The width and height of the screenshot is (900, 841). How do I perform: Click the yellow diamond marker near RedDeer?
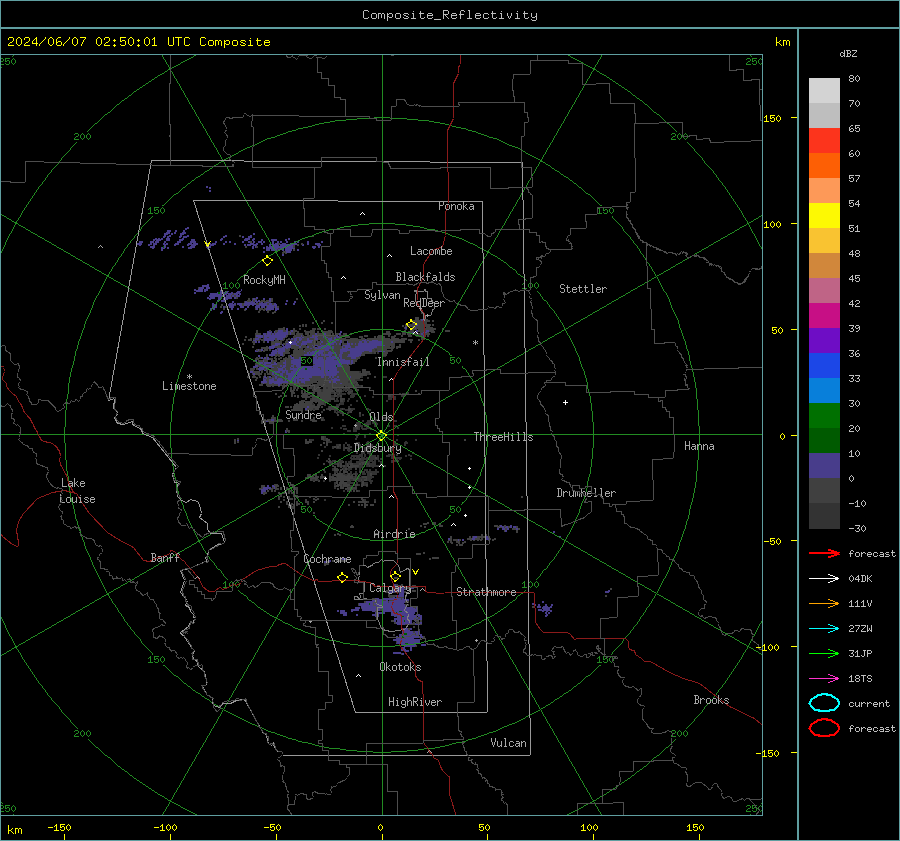pos(412,325)
